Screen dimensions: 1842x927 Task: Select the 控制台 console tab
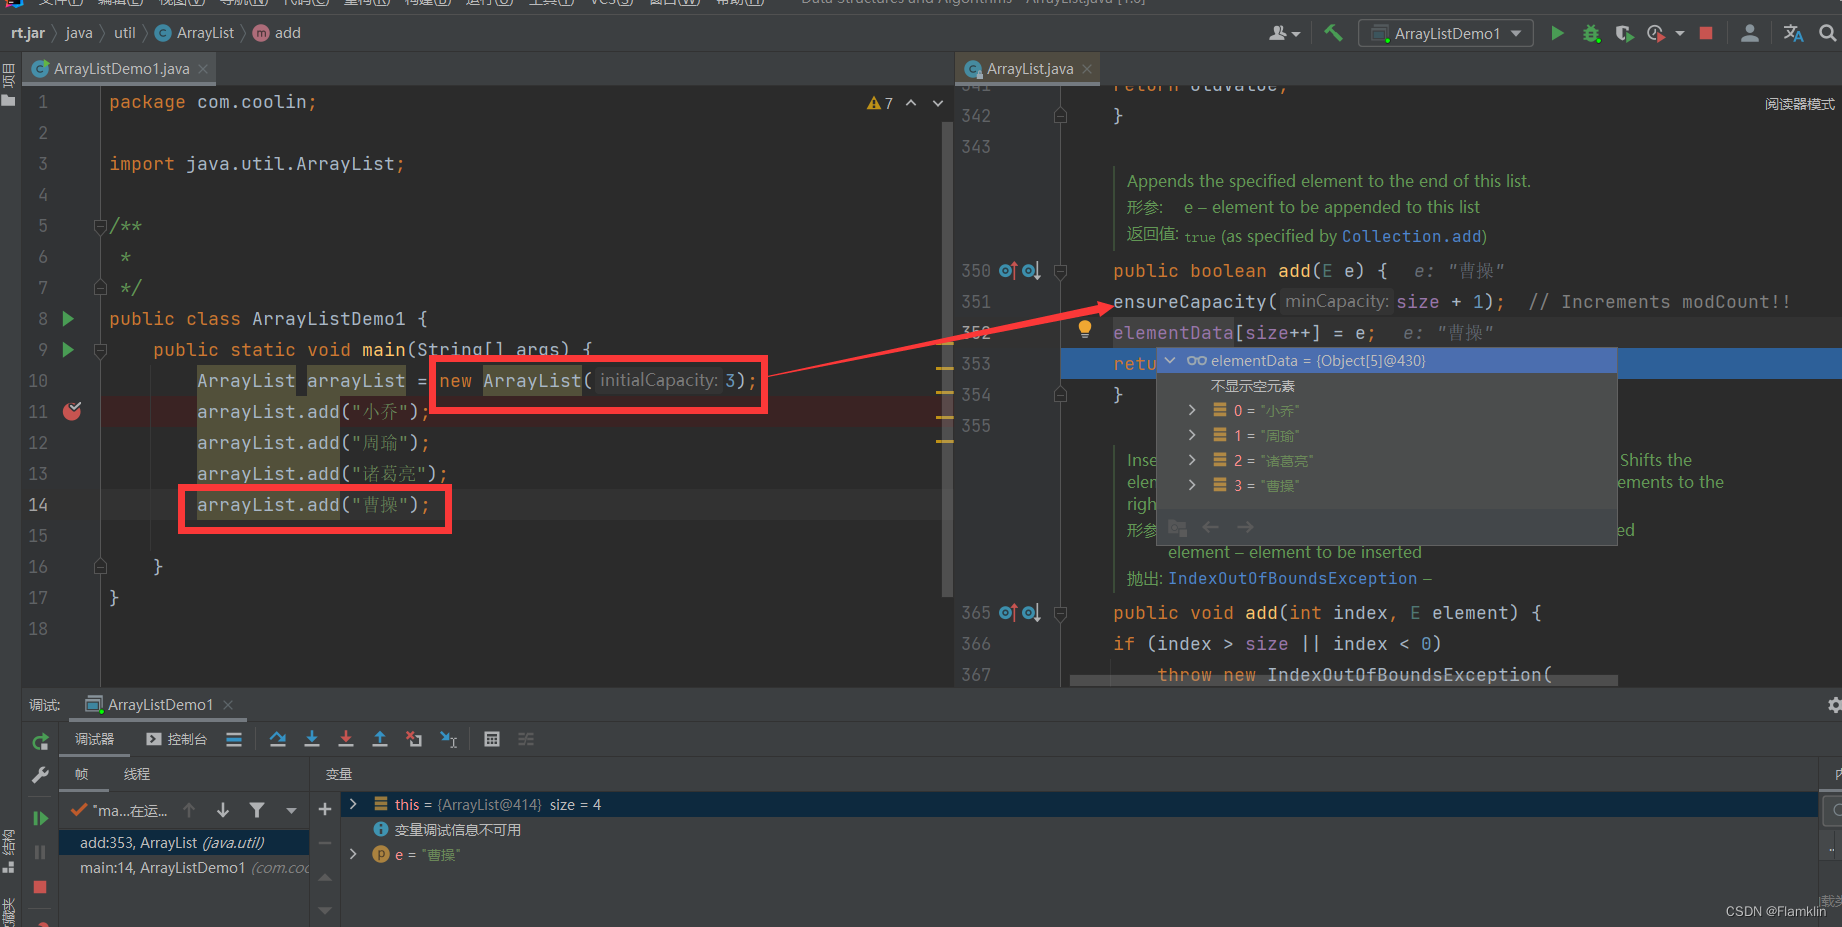[x=177, y=739]
